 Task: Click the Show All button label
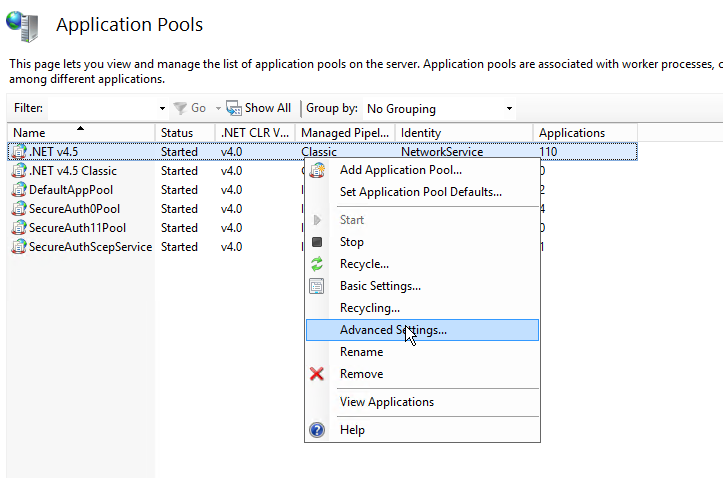[268, 108]
